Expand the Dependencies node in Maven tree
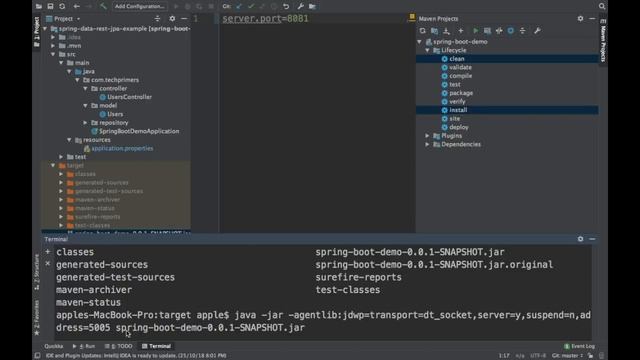Viewport: 640px width, 360px height. (x=428, y=144)
